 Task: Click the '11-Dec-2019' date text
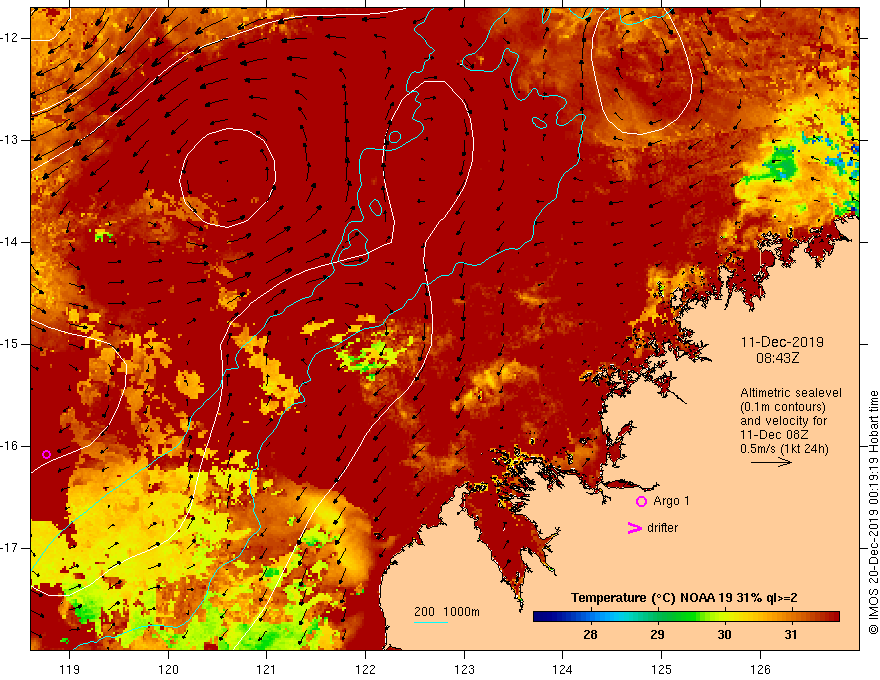pos(782,342)
